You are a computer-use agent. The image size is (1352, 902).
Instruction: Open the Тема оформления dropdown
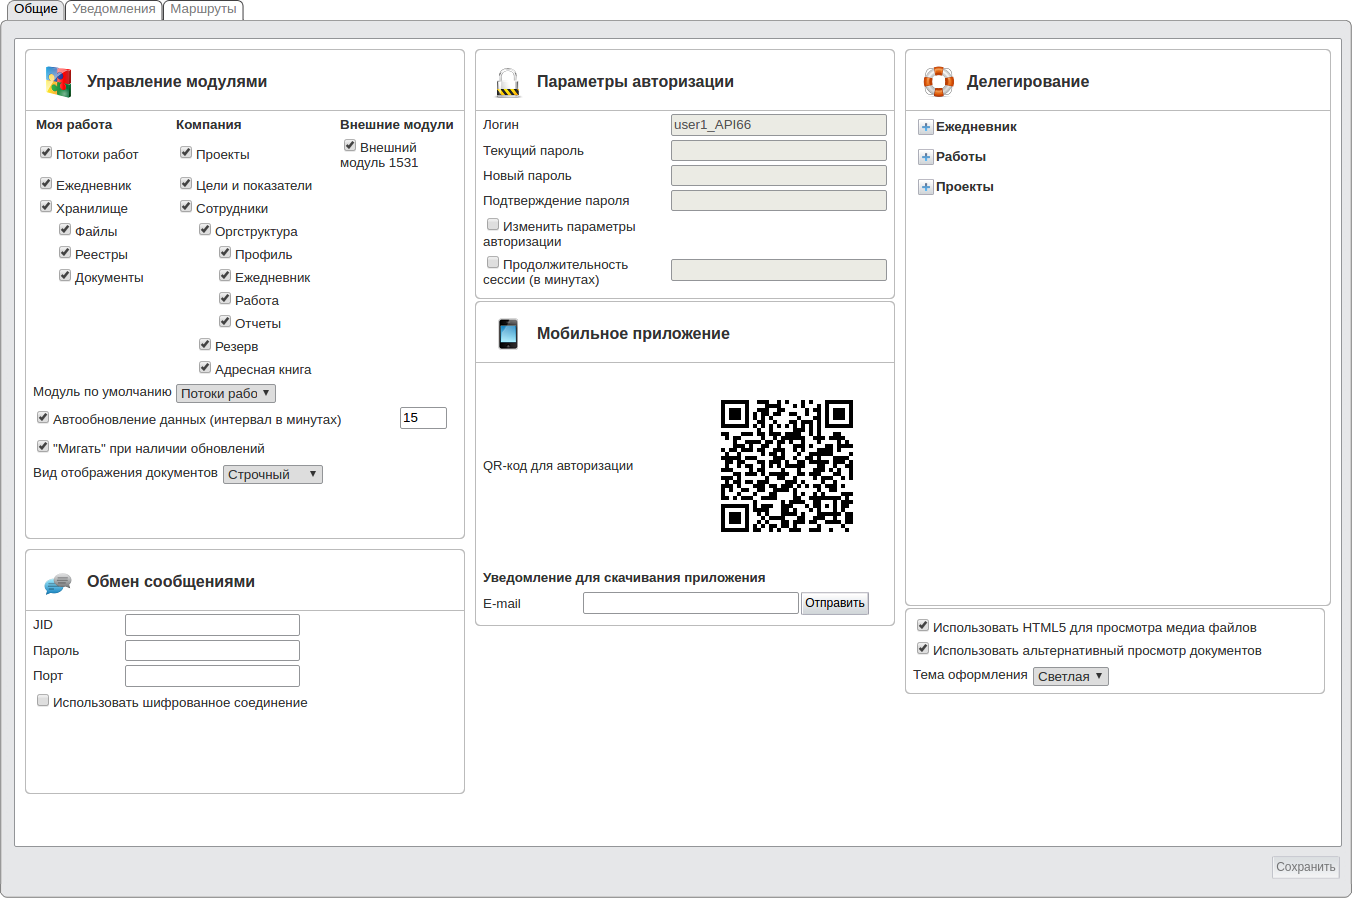pyautogui.click(x=1071, y=677)
